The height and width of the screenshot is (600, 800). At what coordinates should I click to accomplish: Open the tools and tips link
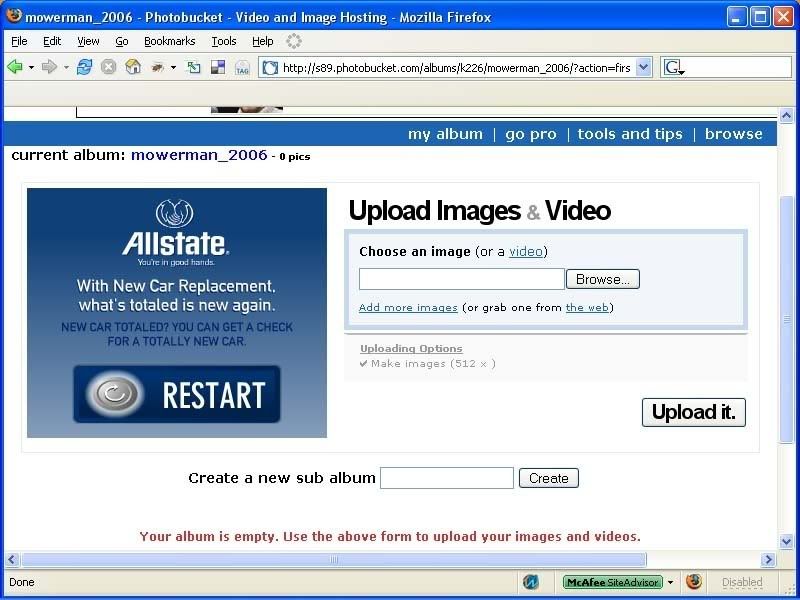click(x=630, y=134)
